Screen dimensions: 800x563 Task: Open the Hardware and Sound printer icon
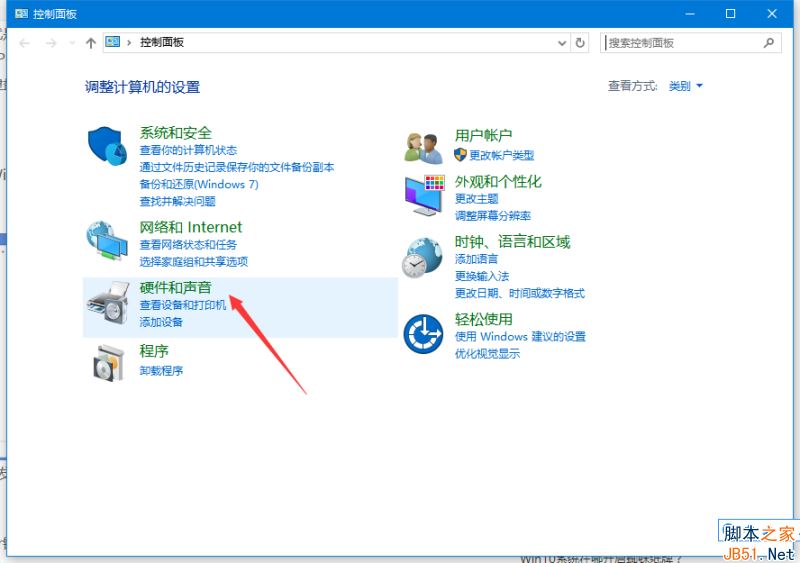coord(108,302)
